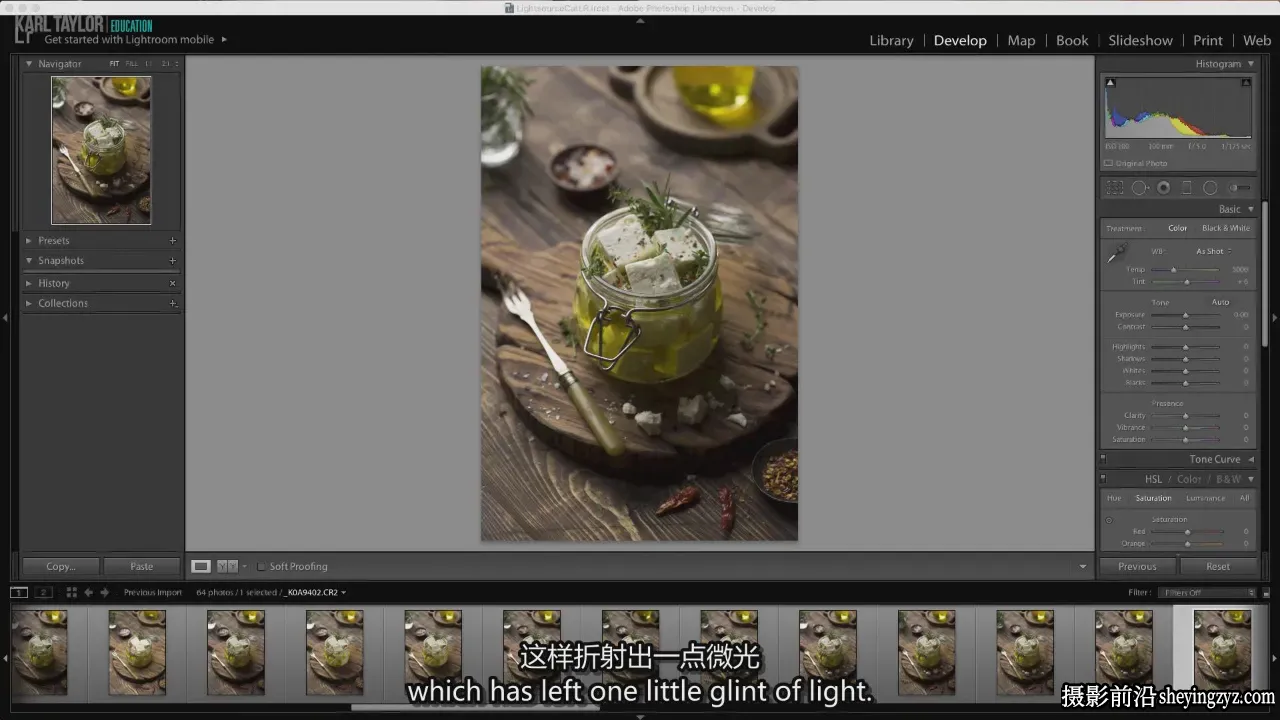Set Navigator zoom to FIT

click(x=114, y=64)
